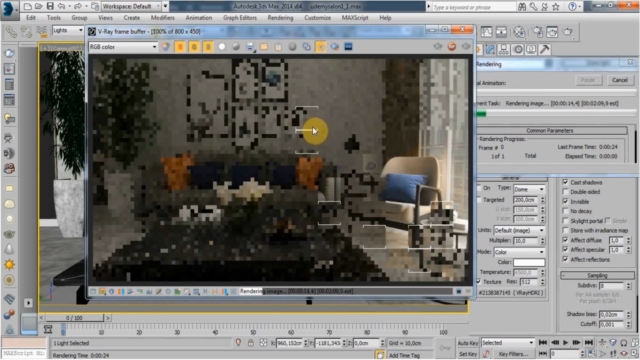The image size is (640, 360).
Task: Click the Subdivs value field
Action: pos(611,286)
